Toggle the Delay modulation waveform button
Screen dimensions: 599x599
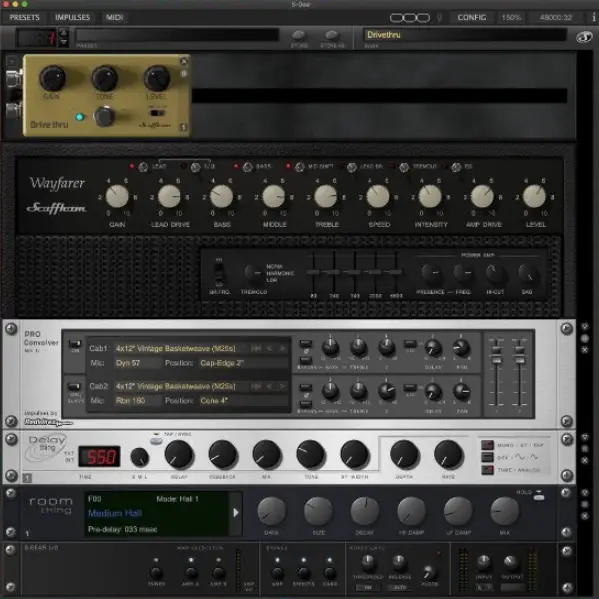click(x=487, y=457)
